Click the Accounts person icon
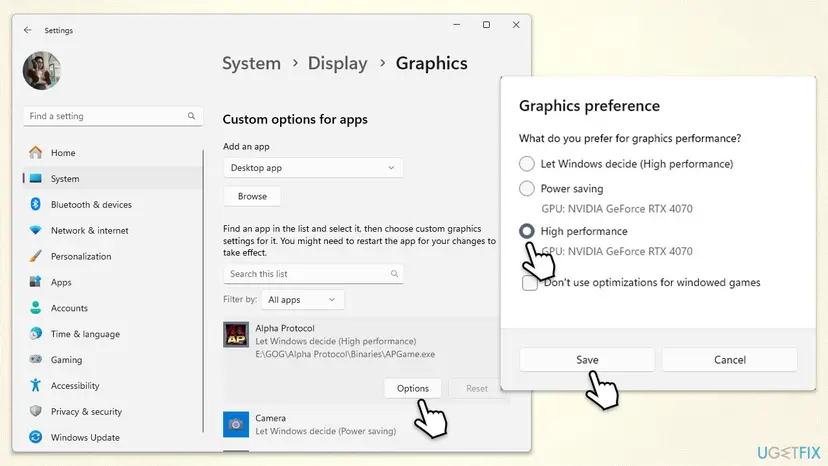The width and height of the screenshot is (828, 466). click(x=35, y=307)
